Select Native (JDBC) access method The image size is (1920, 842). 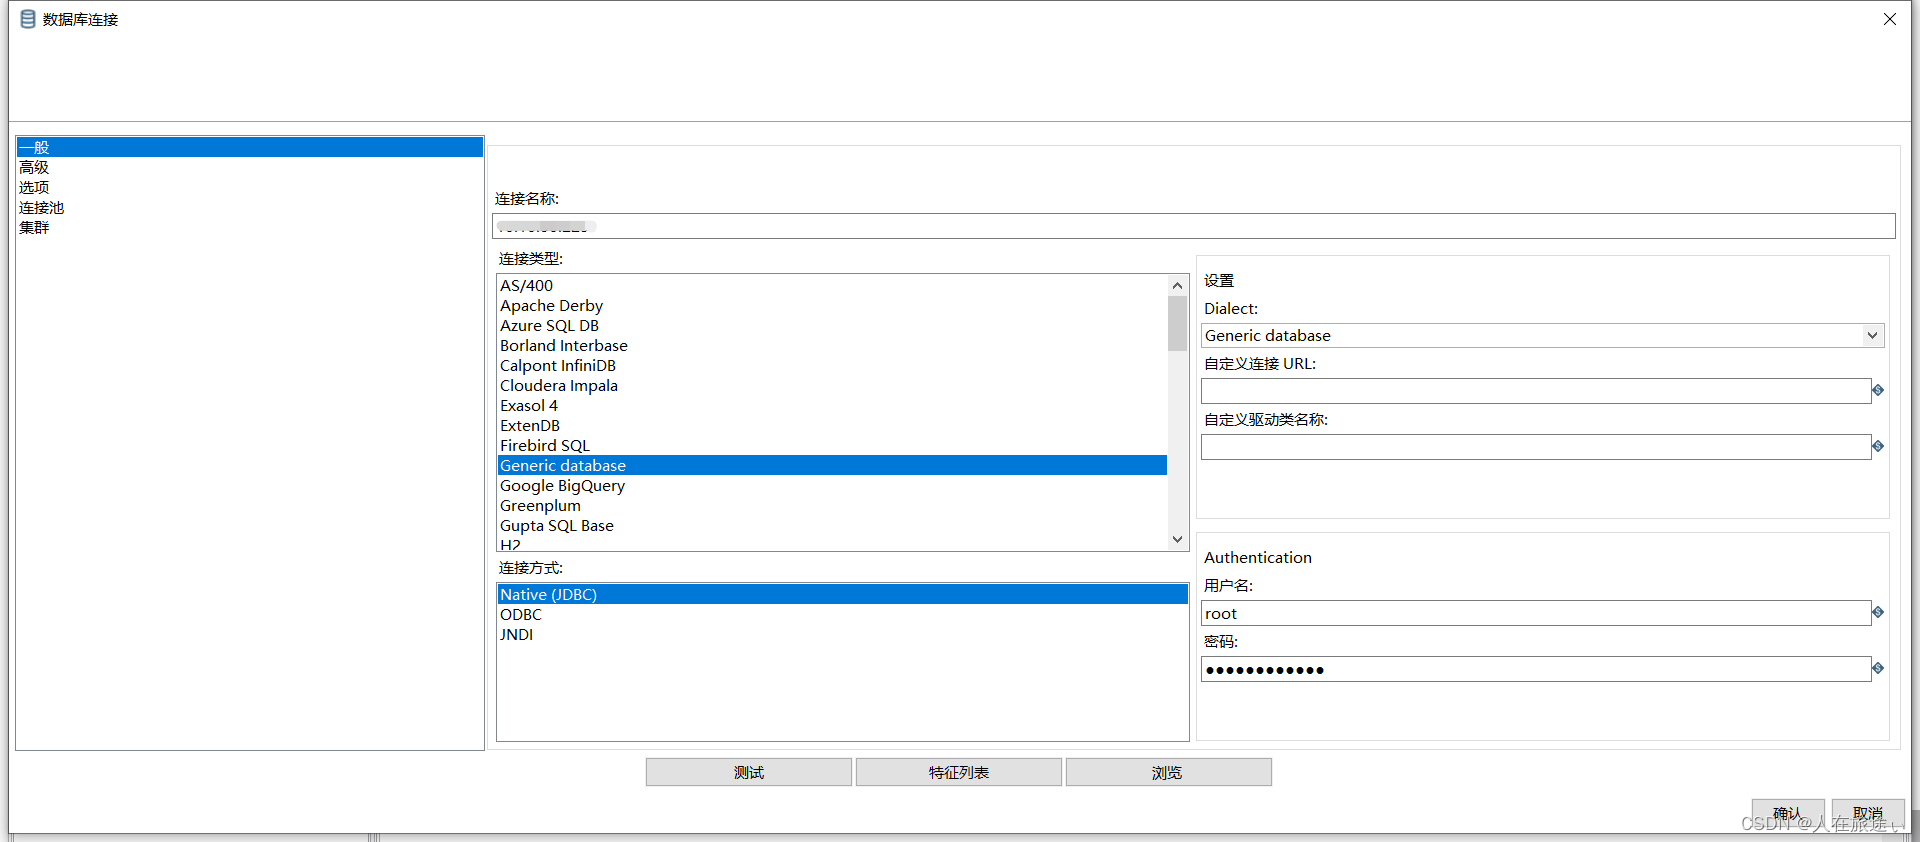[x=843, y=594]
